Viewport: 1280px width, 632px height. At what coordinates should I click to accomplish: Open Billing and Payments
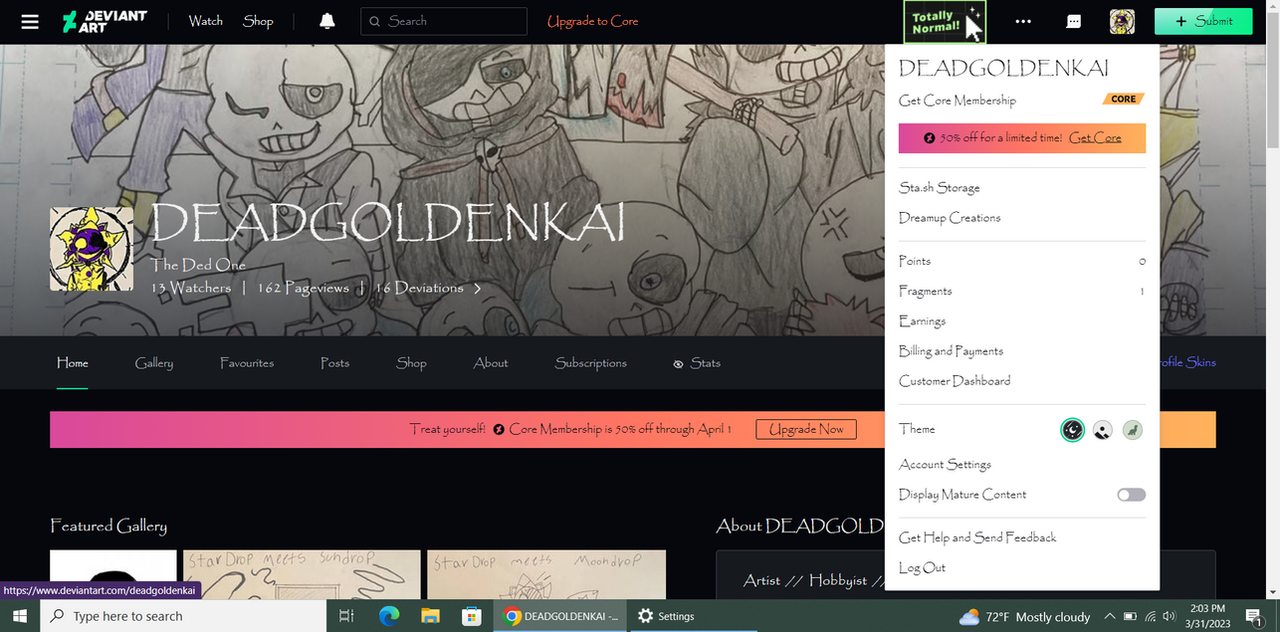click(951, 351)
